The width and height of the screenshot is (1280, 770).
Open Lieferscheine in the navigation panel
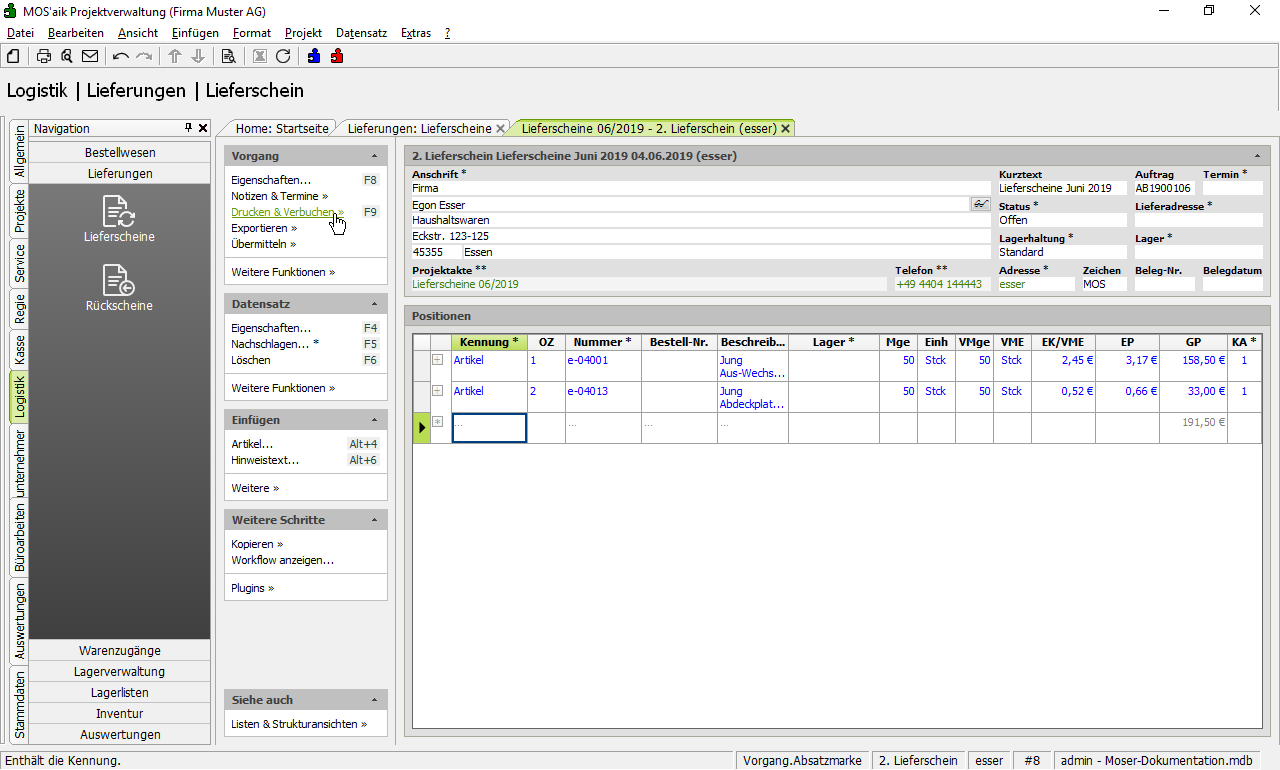click(119, 220)
